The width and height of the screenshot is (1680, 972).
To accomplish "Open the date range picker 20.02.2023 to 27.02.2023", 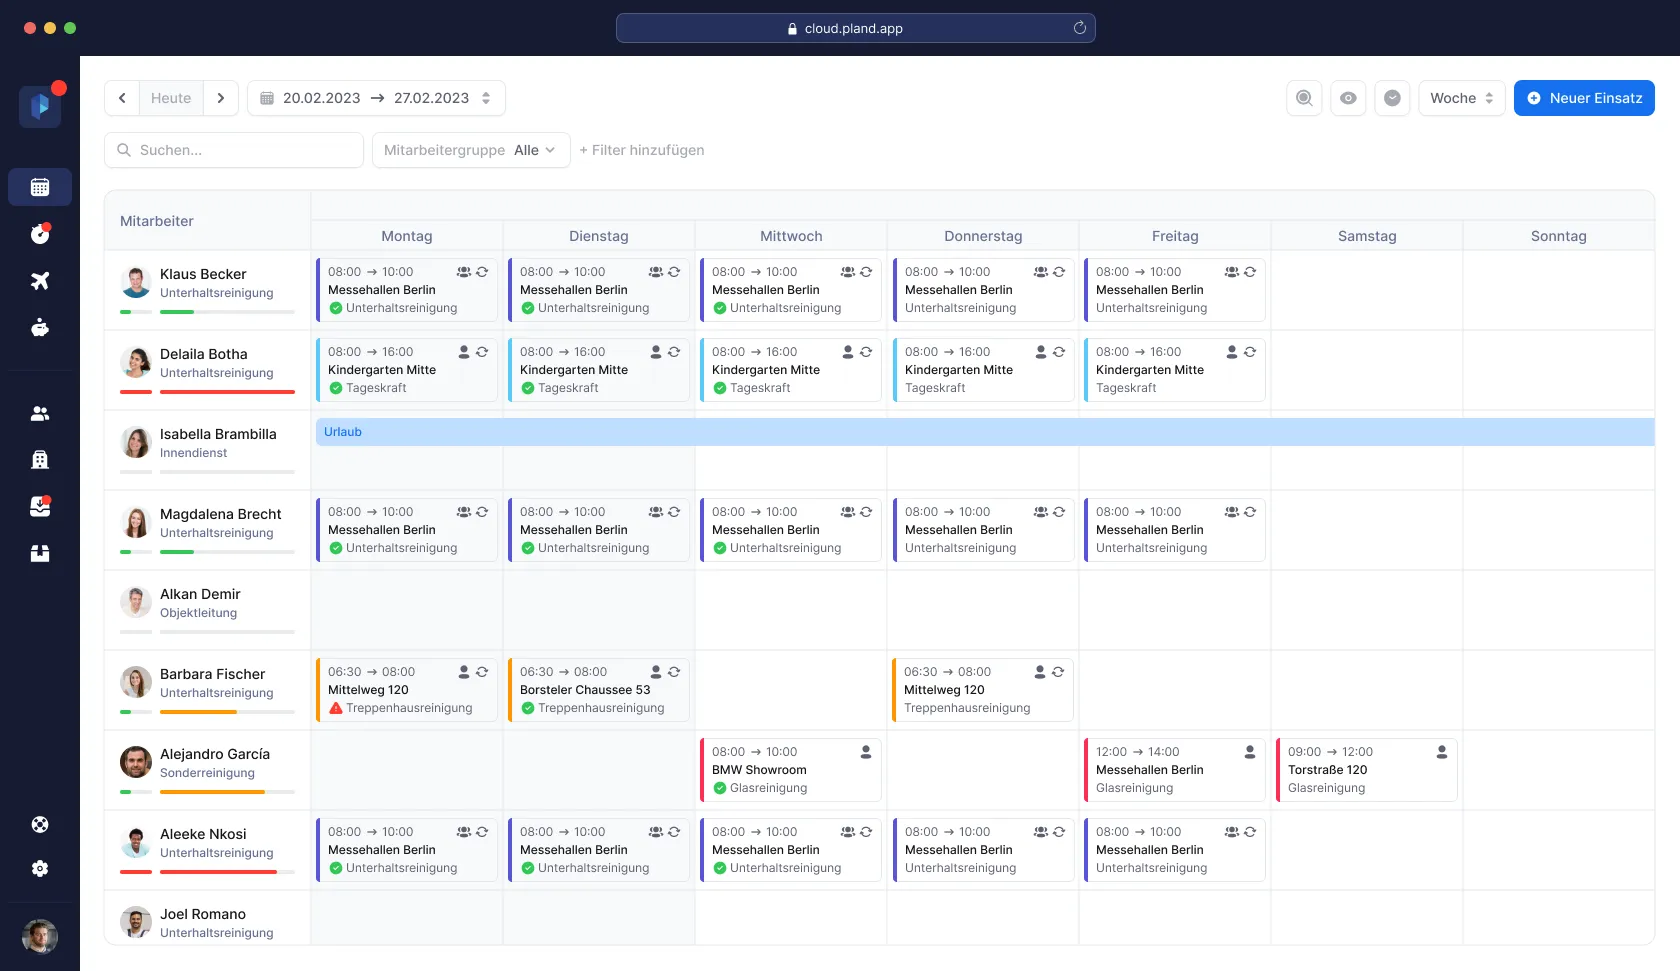I will tap(376, 98).
